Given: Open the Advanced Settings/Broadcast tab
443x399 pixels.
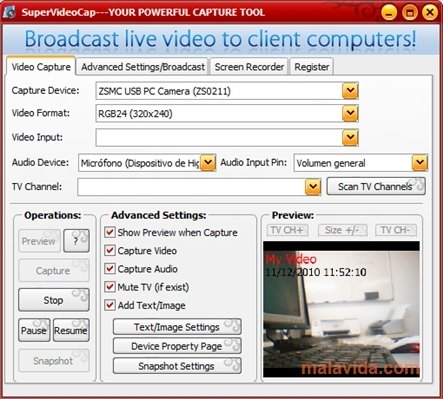Looking at the screenshot, I should [x=143, y=67].
